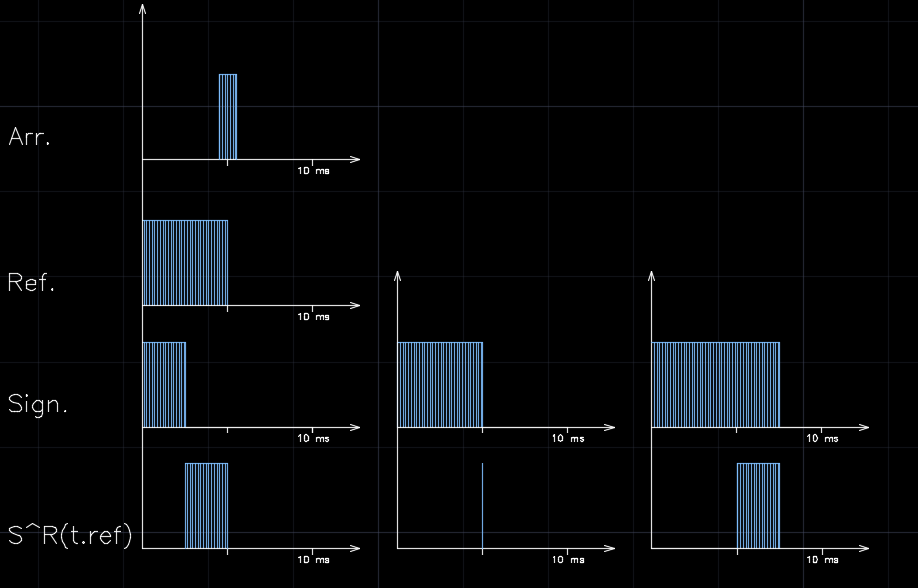Pick "10 ms" on the middle chart's S^R axis
The width and height of the screenshot is (918, 588).
coord(568,560)
